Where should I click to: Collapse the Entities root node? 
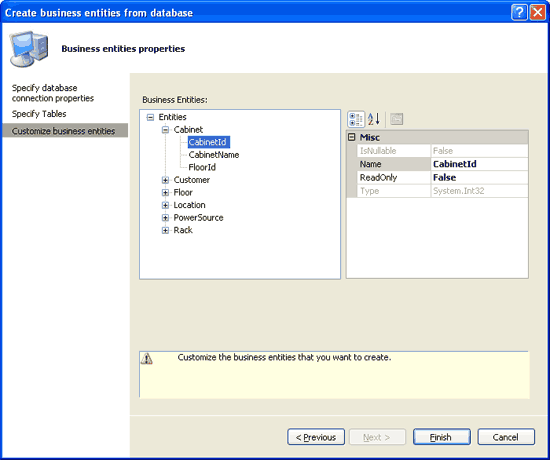coord(150,117)
